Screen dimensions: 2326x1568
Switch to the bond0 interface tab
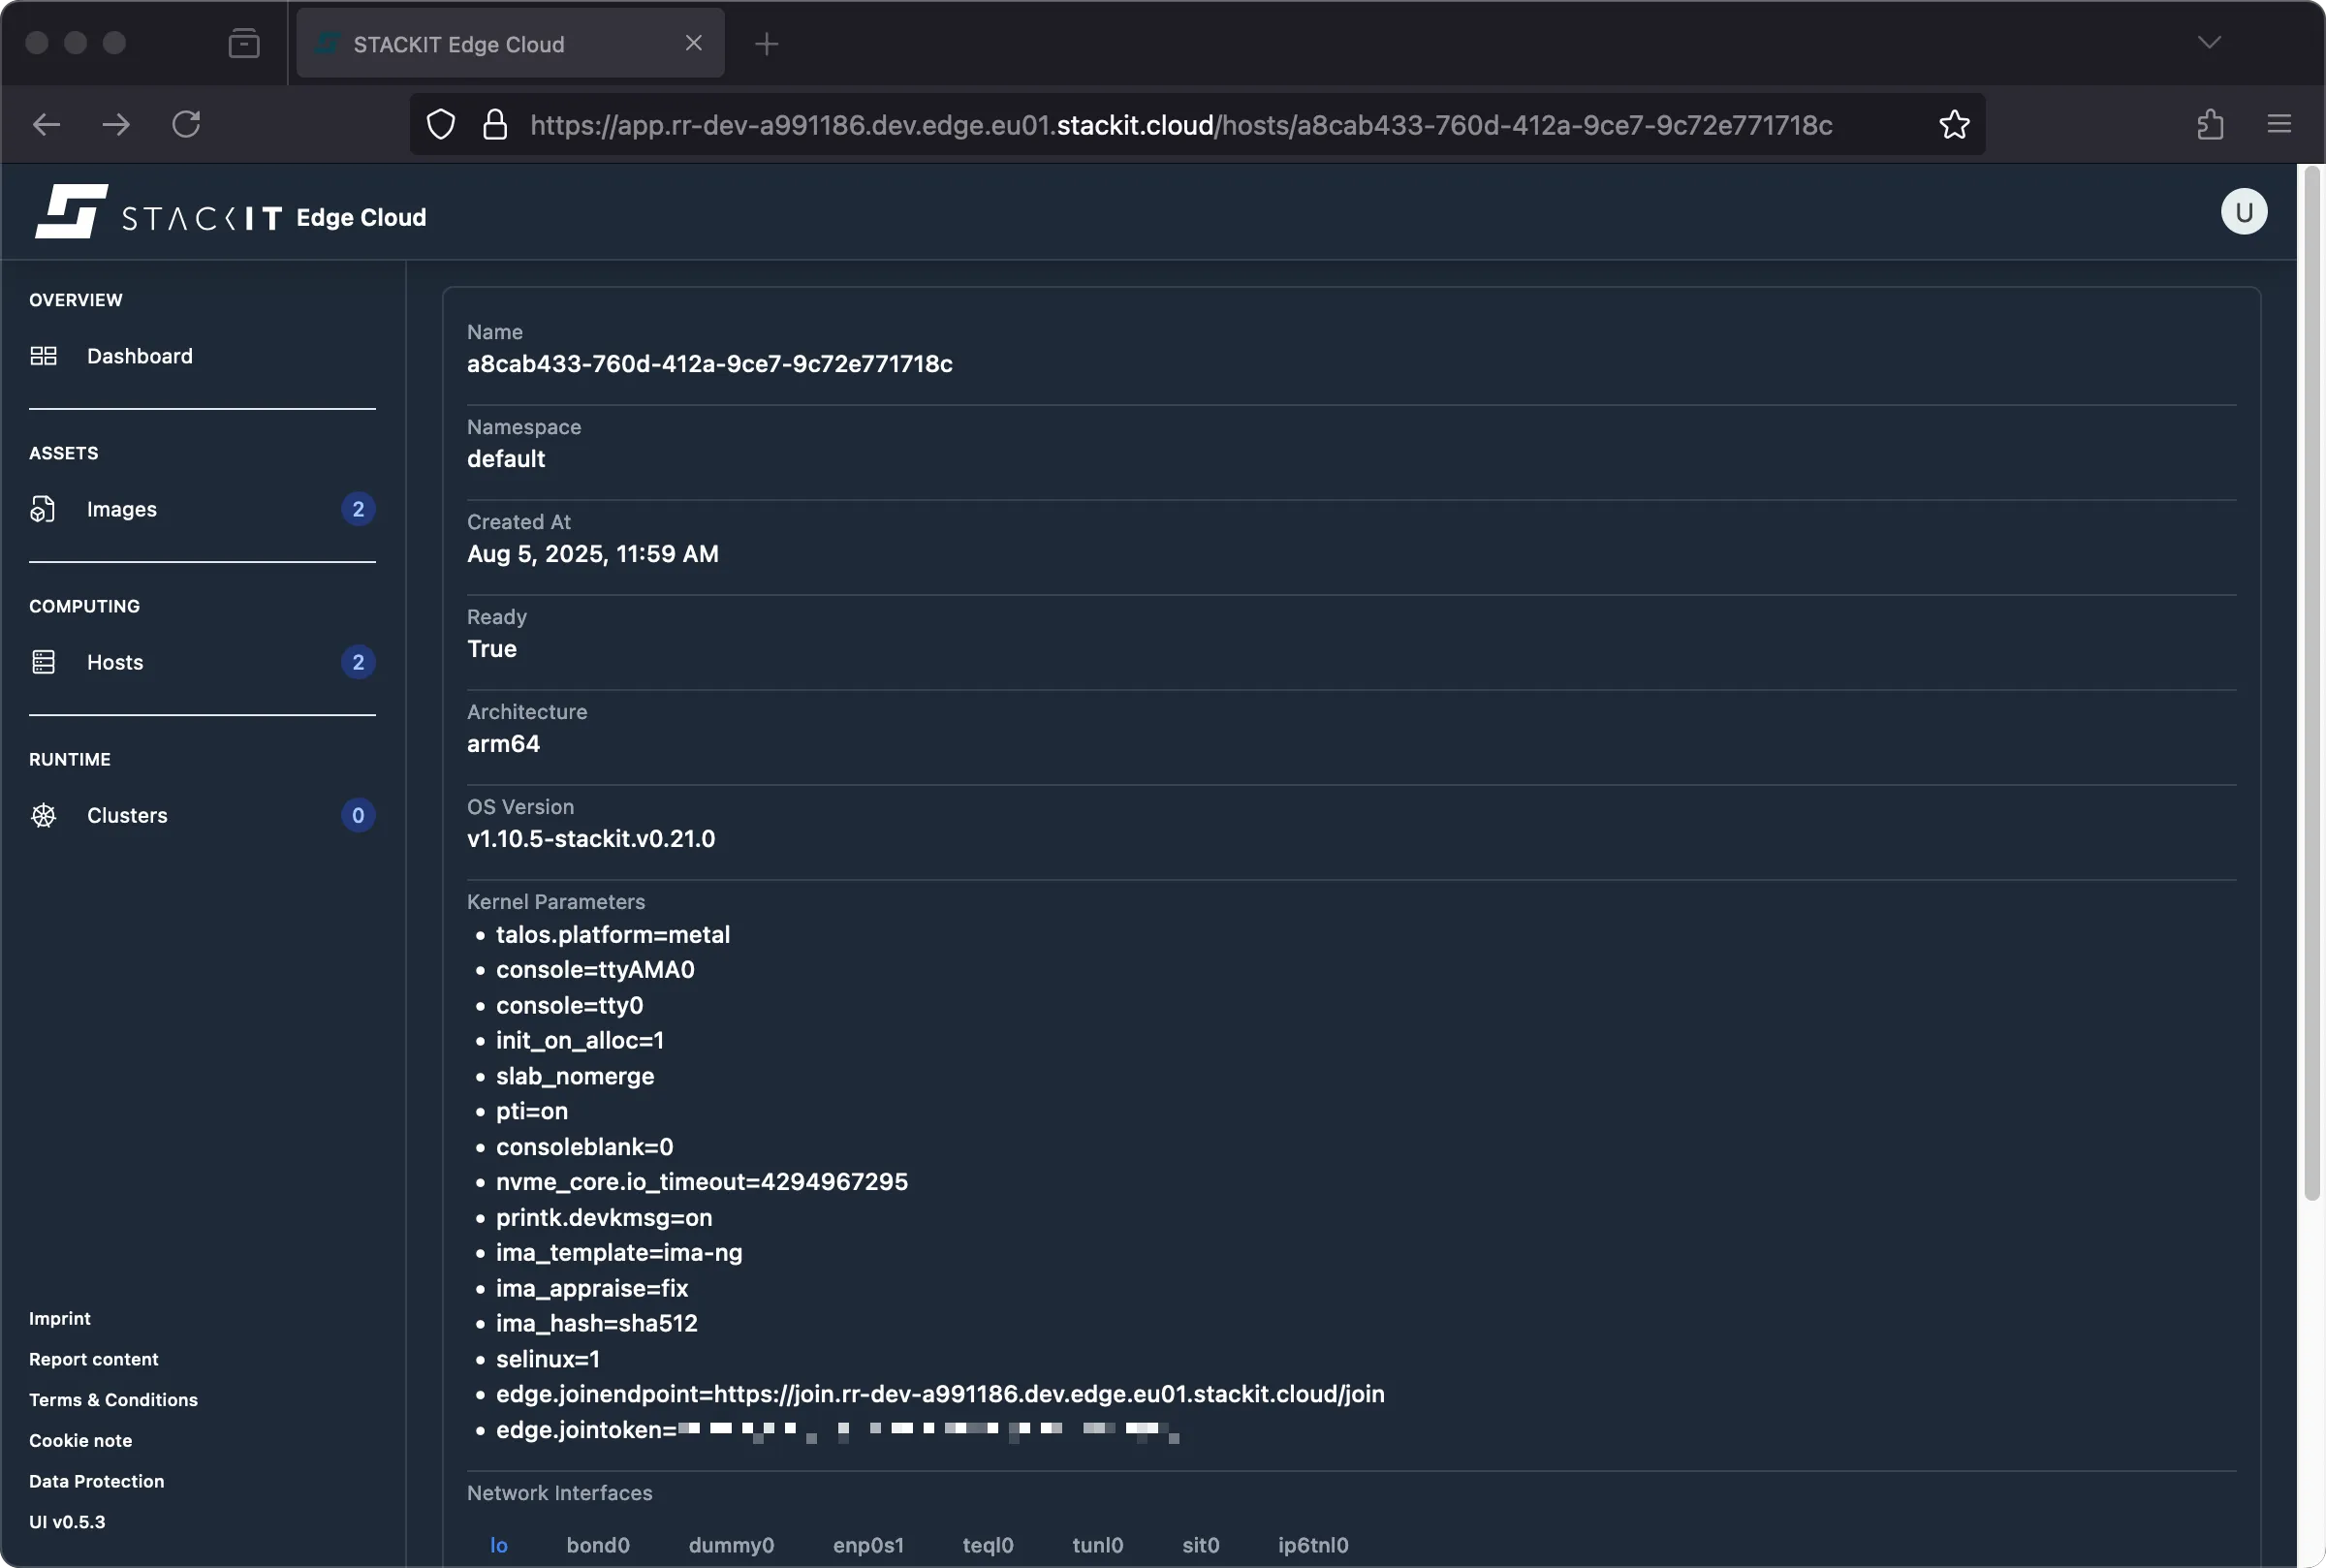click(598, 1544)
